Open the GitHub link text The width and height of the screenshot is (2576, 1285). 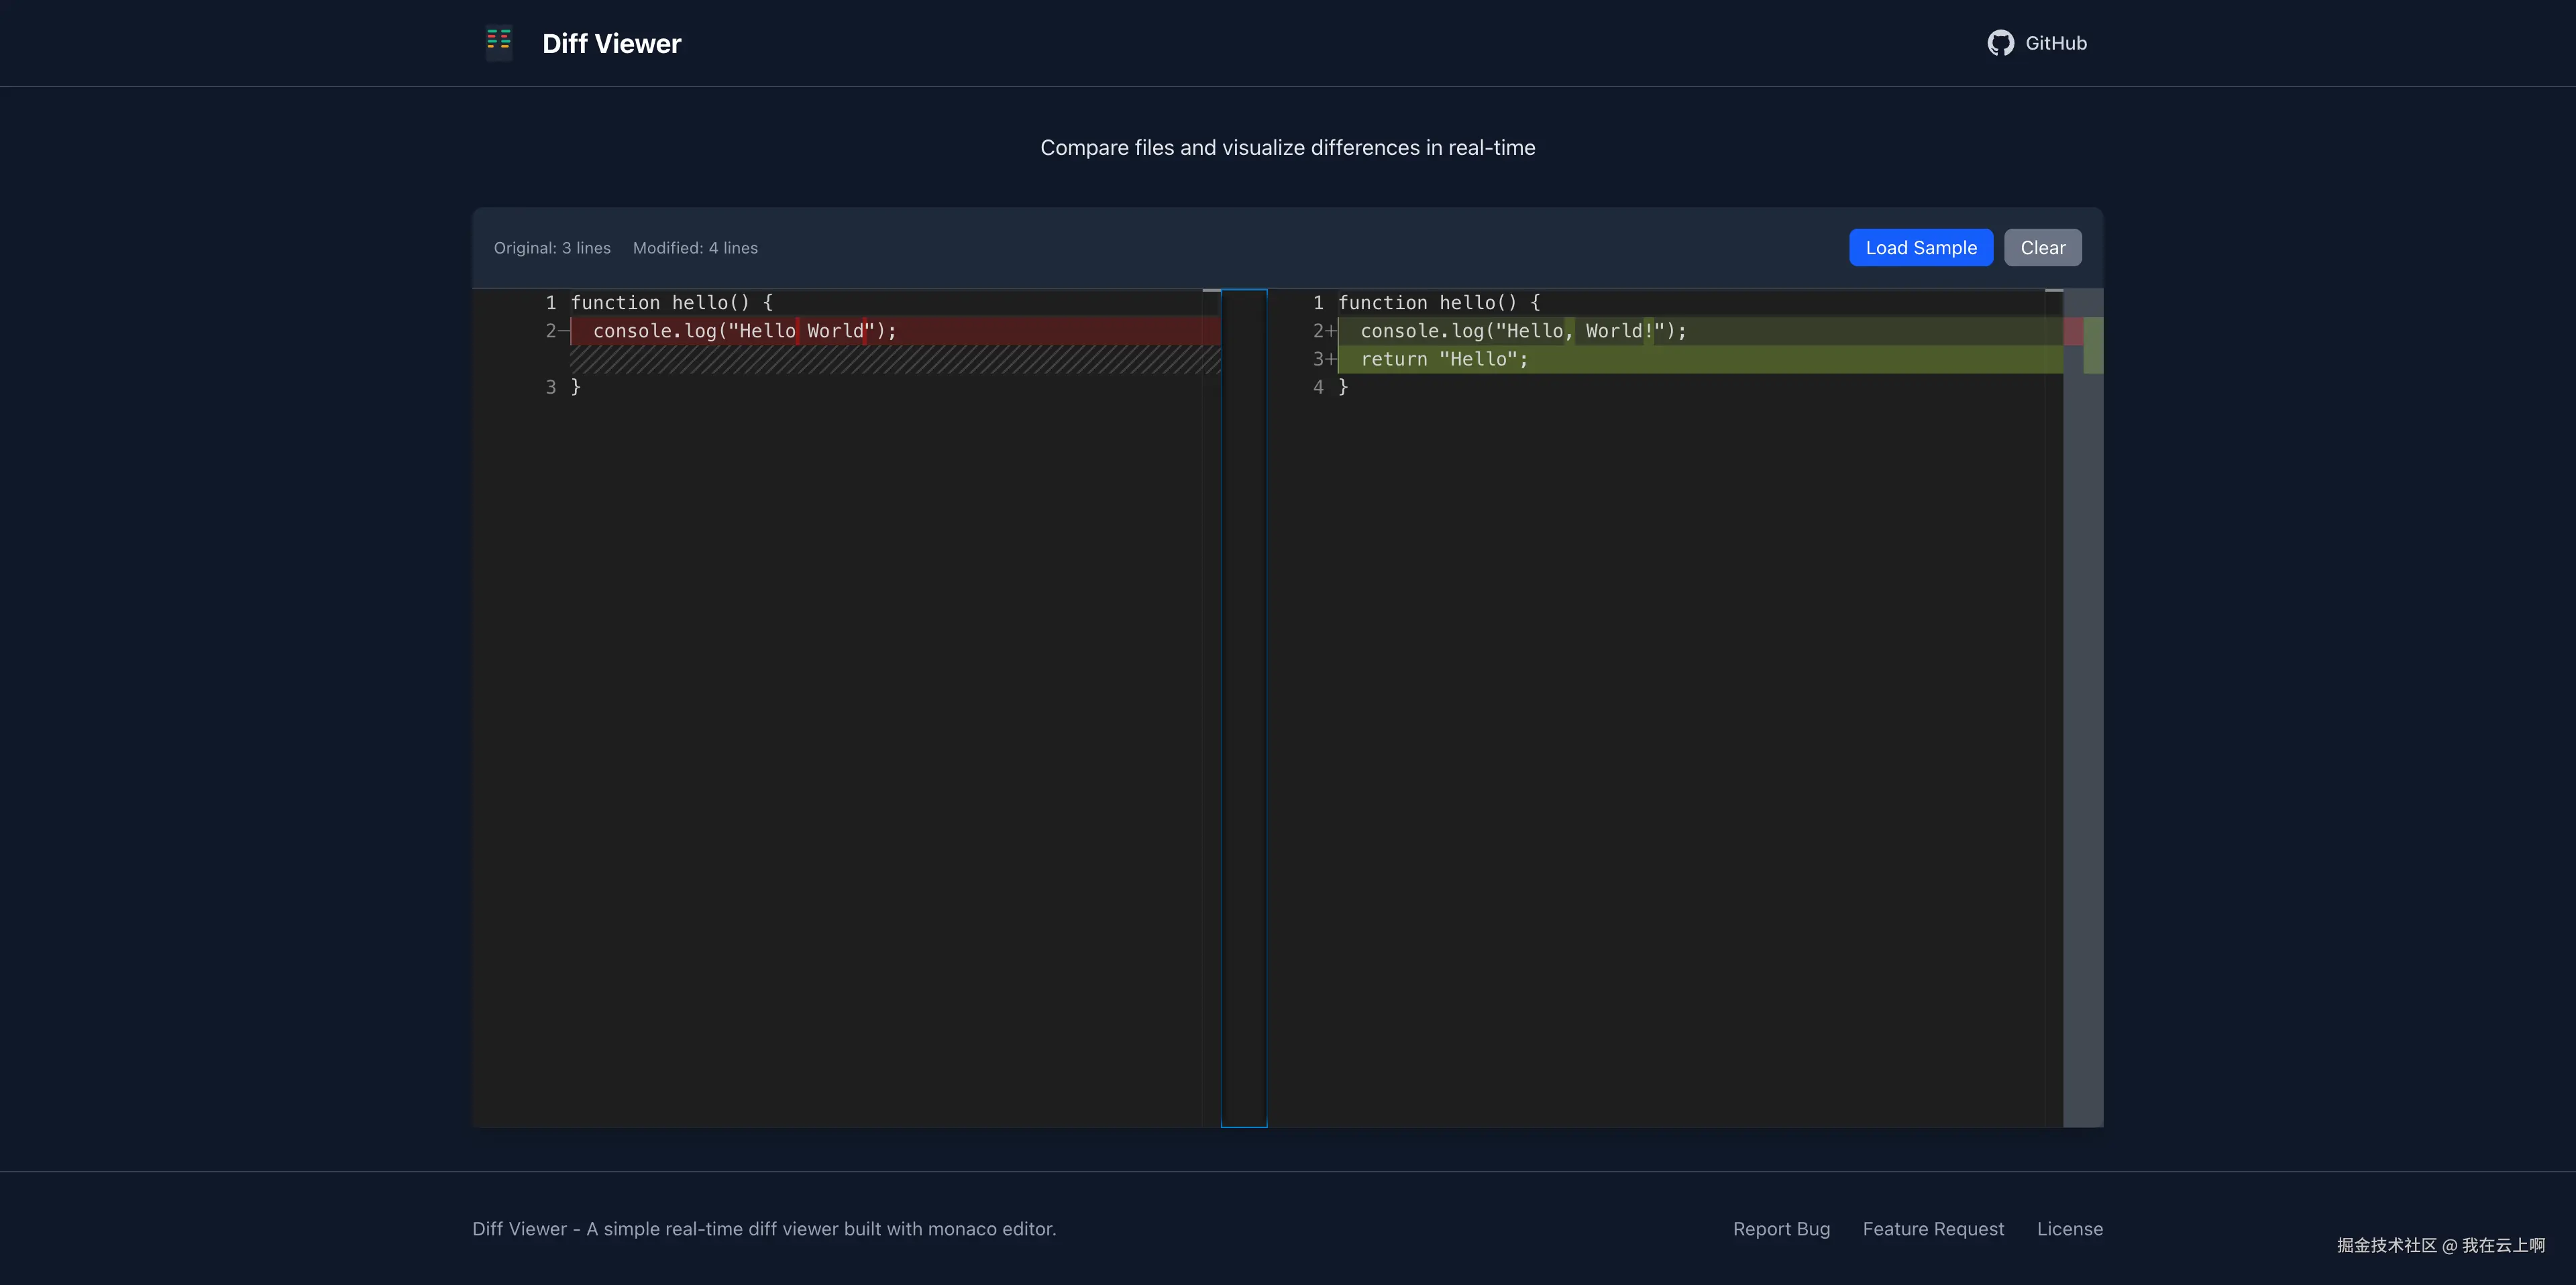[x=2056, y=43]
